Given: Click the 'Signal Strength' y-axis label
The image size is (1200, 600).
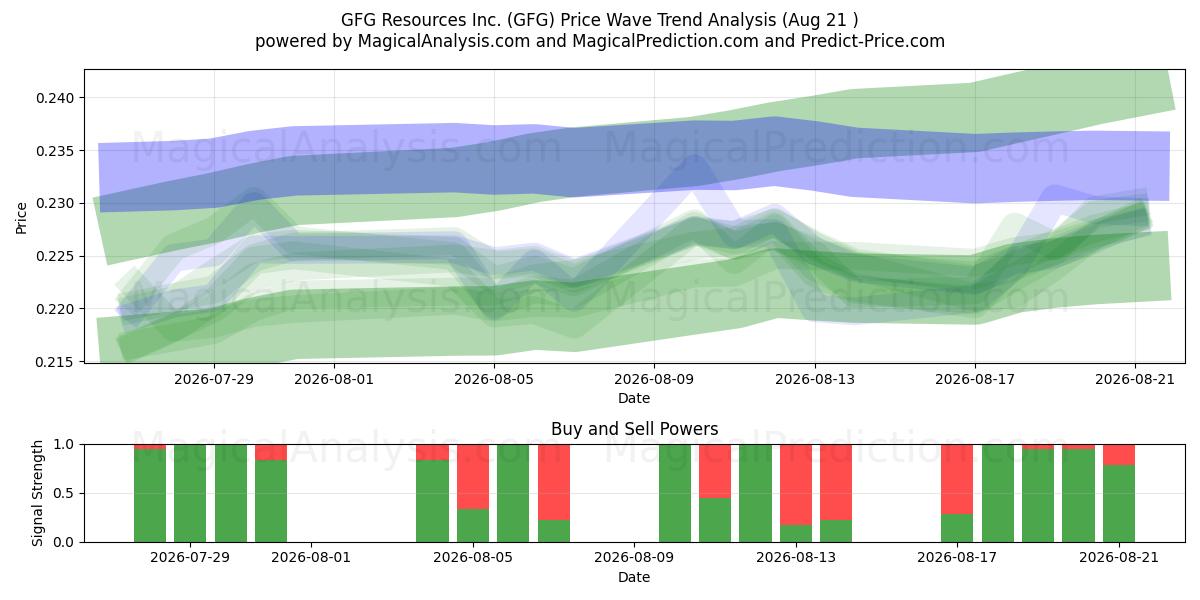Looking at the screenshot, I should point(37,493).
